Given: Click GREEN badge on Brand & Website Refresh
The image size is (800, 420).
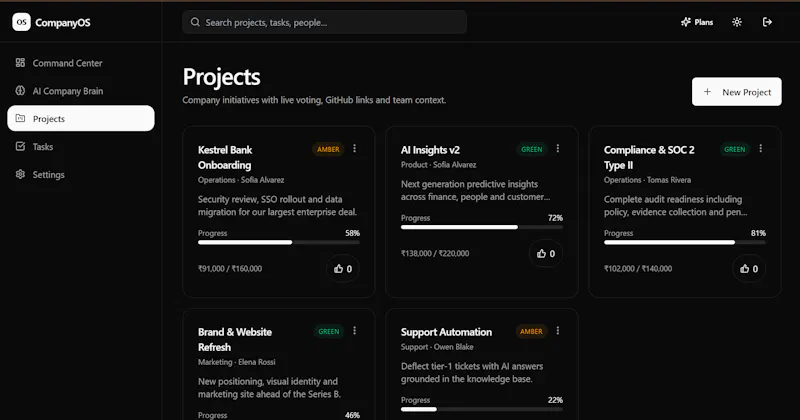Looking at the screenshot, I should (329, 331).
